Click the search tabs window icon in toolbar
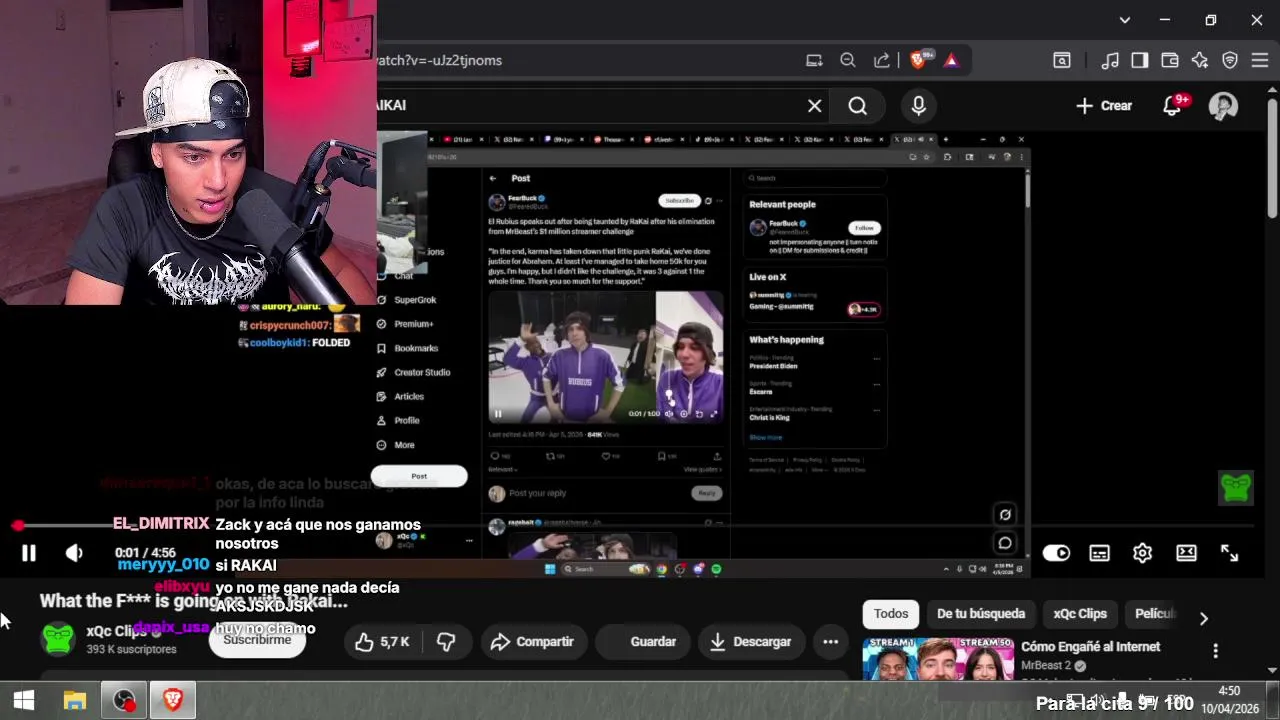 tap(1062, 60)
